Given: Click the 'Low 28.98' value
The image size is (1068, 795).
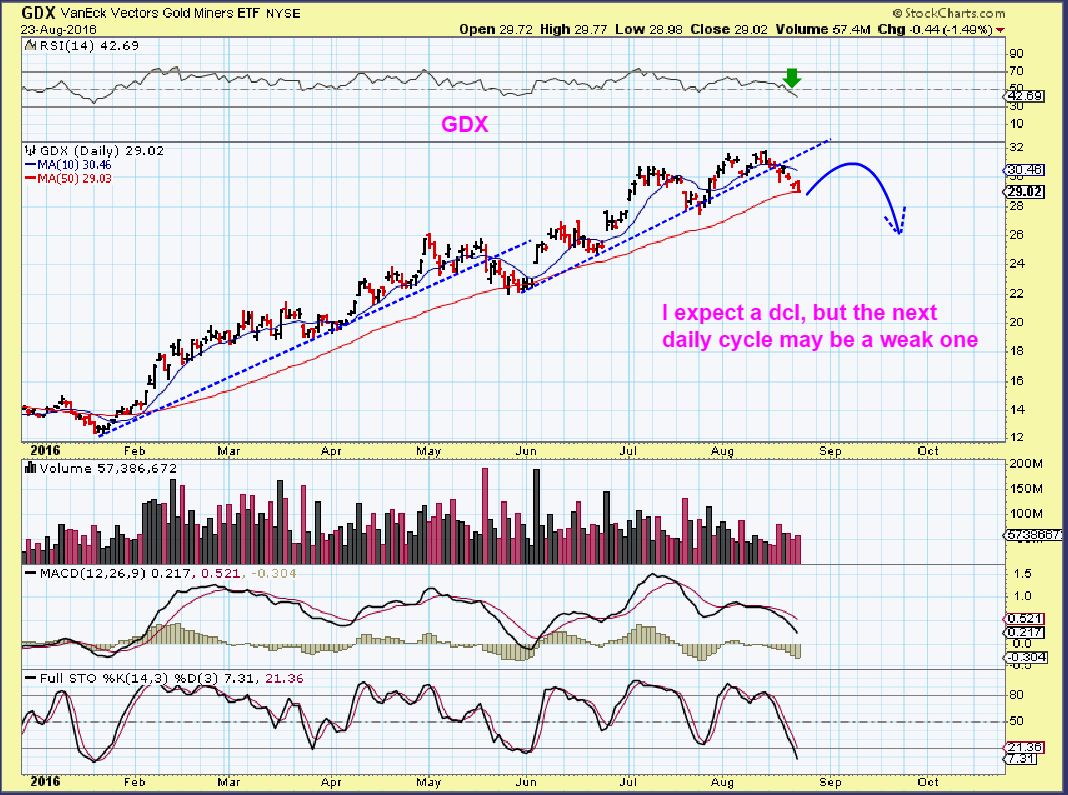Looking at the screenshot, I should point(648,29).
